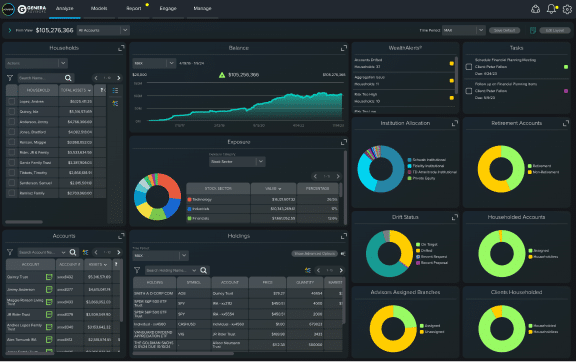Open the All Accounts dropdown
Image resolution: width=576 pixels, height=362 pixels.
[x=103, y=30]
